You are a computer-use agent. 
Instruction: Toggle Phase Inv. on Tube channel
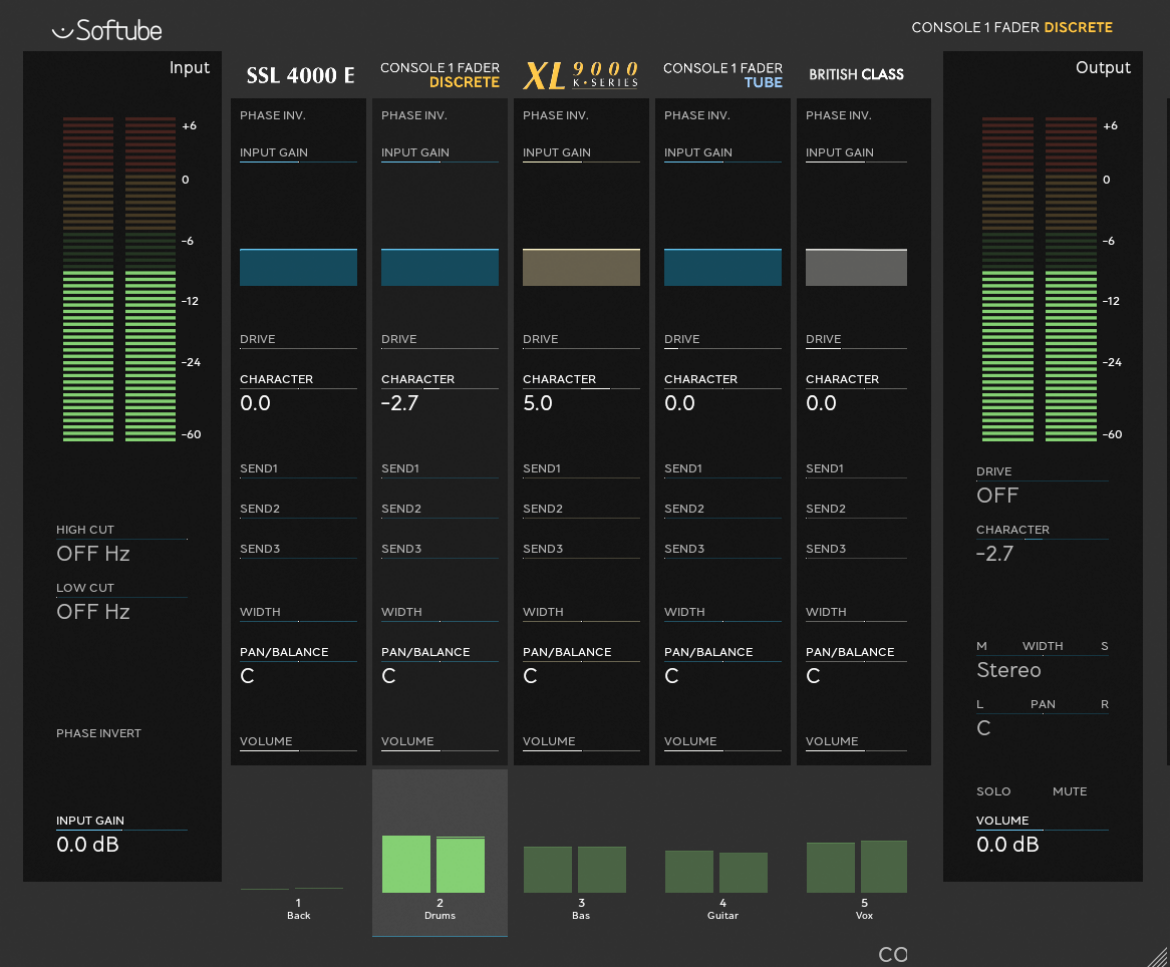(697, 115)
